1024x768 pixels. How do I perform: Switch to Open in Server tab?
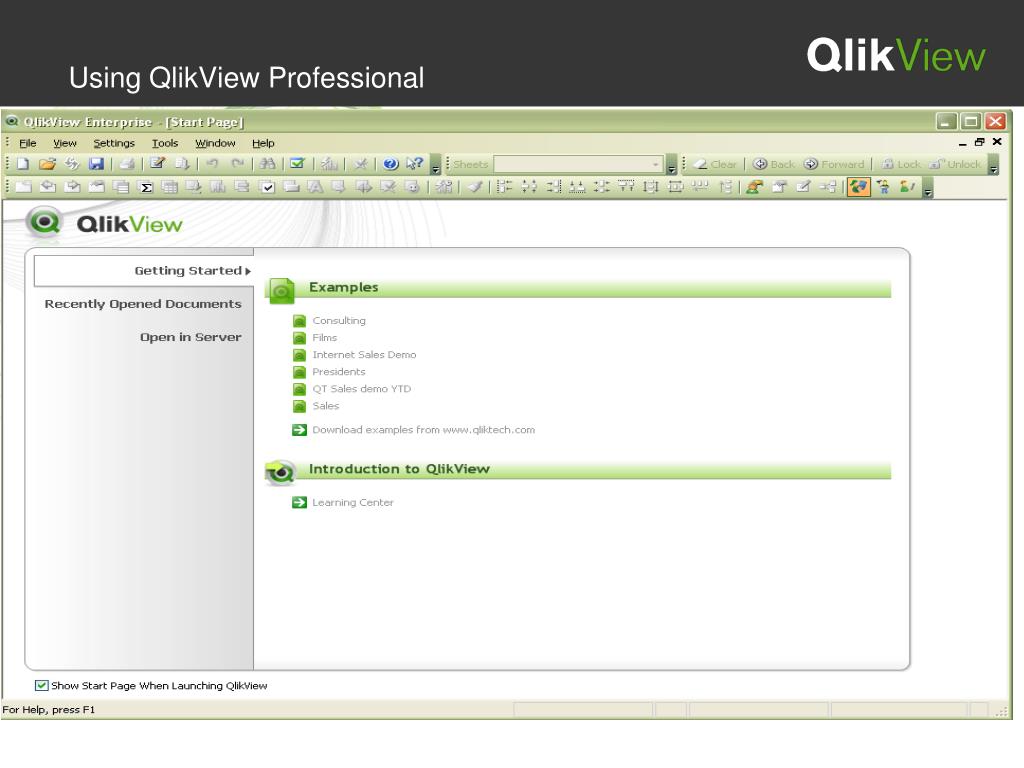click(191, 337)
